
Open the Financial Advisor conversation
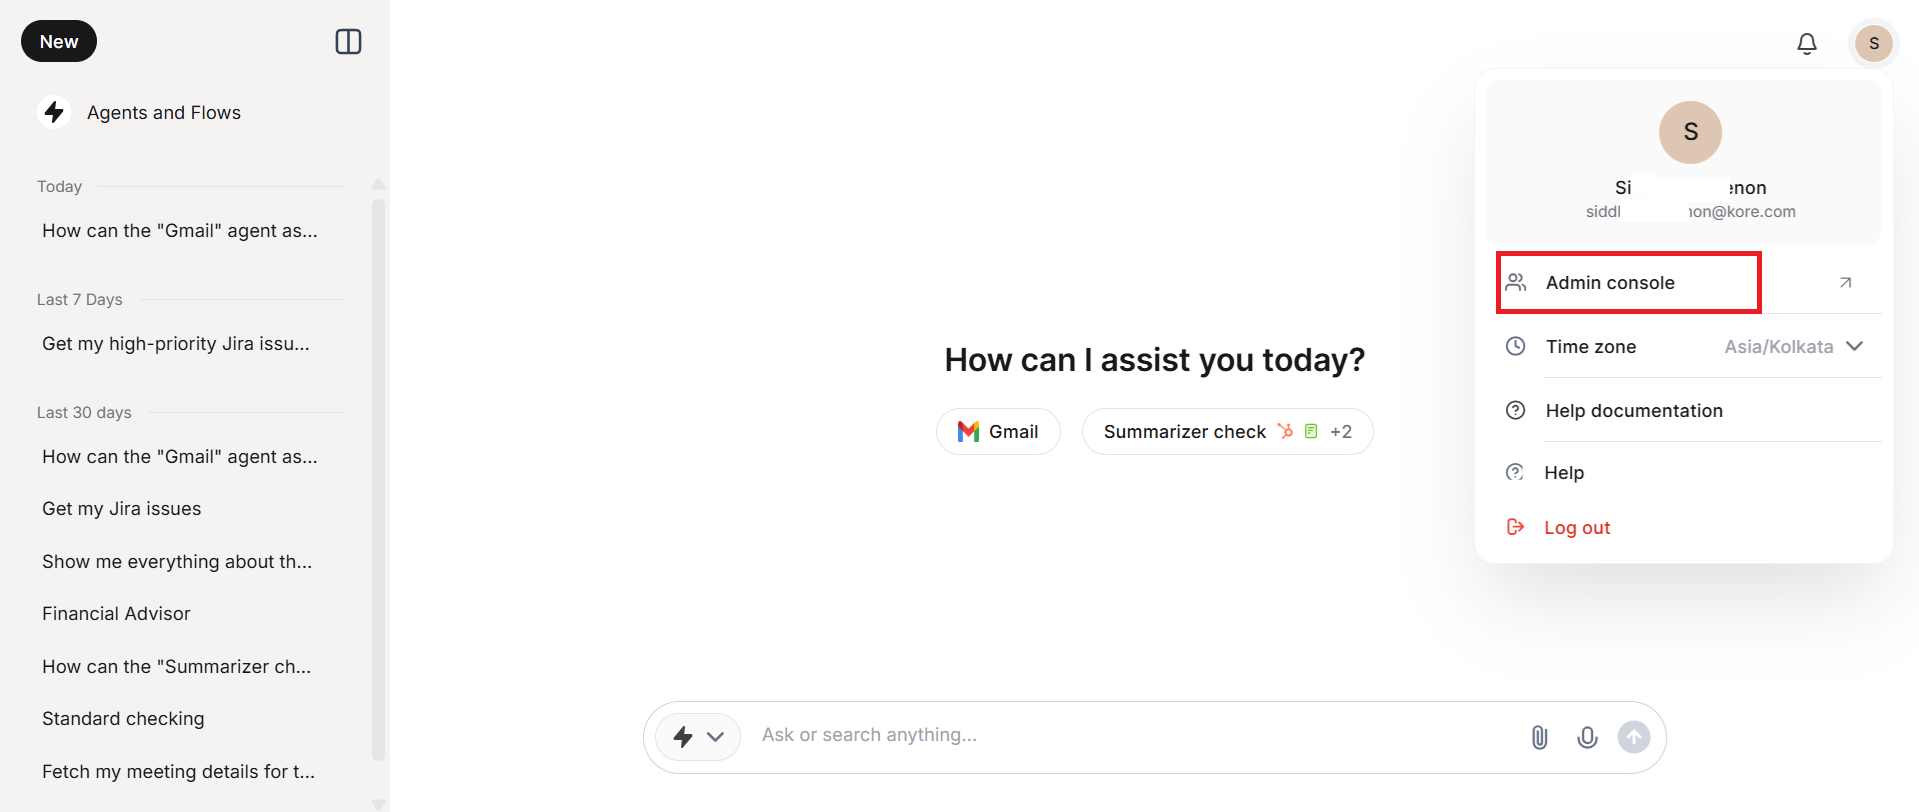coord(116,614)
